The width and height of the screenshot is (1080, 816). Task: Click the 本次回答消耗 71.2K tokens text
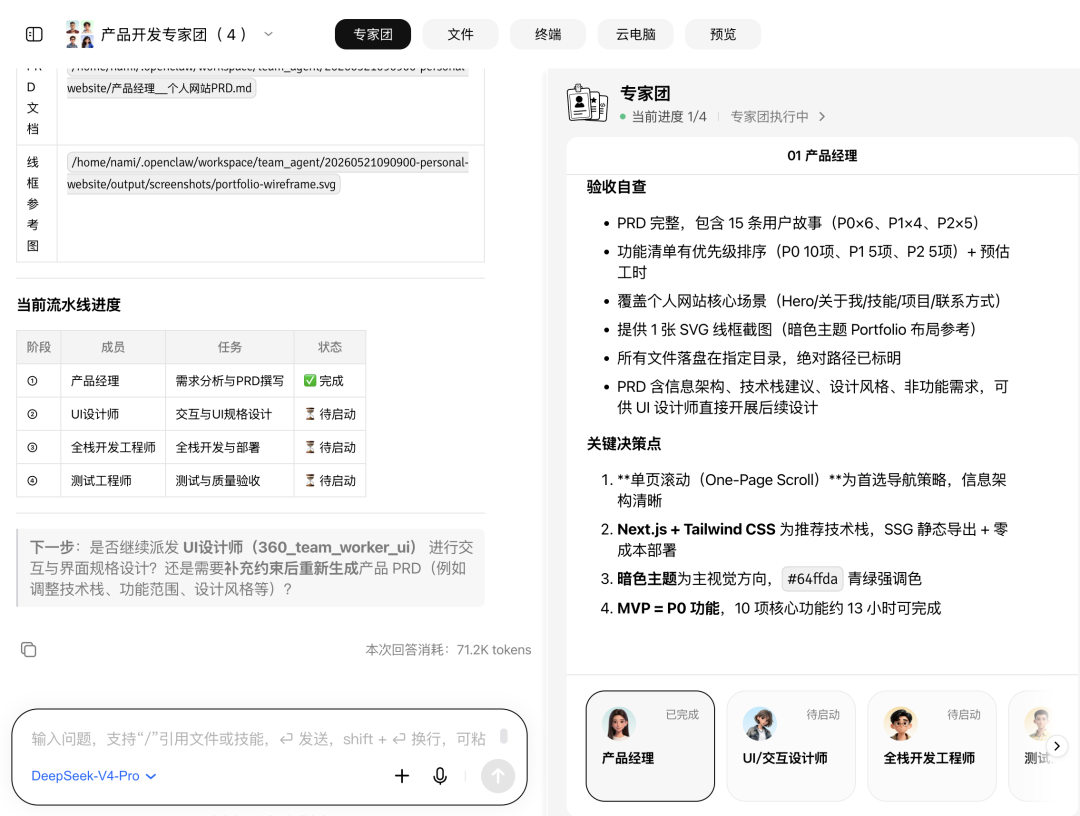click(448, 649)
